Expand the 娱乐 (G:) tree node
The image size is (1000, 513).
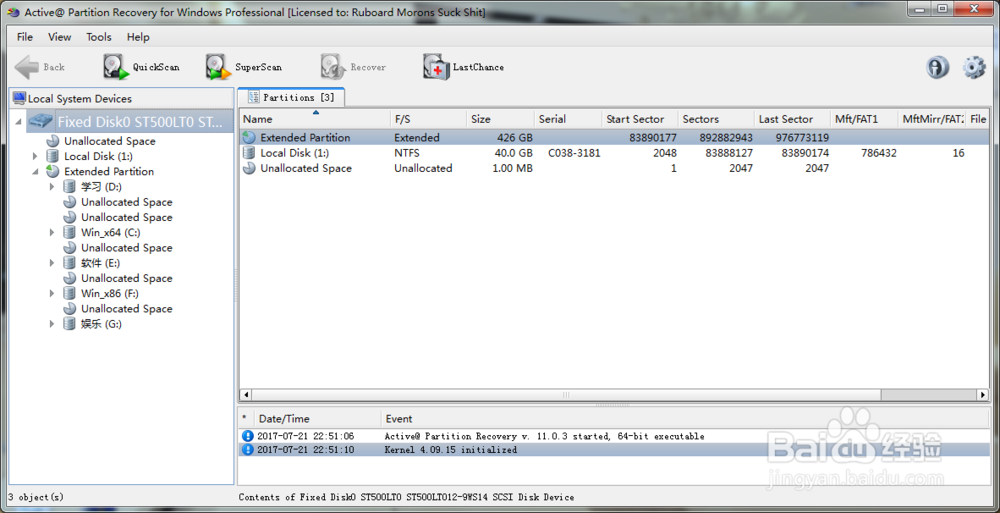(x=52, y=324)
